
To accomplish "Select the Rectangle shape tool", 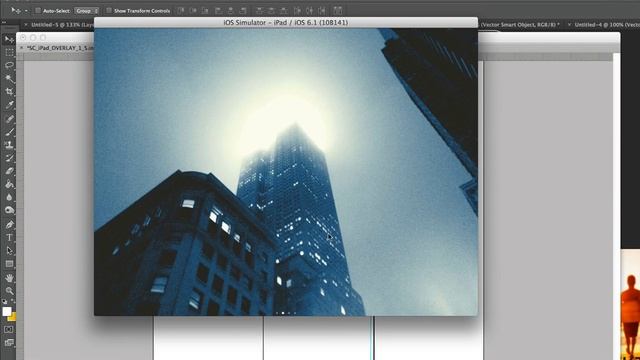I will tap(9, 264).
